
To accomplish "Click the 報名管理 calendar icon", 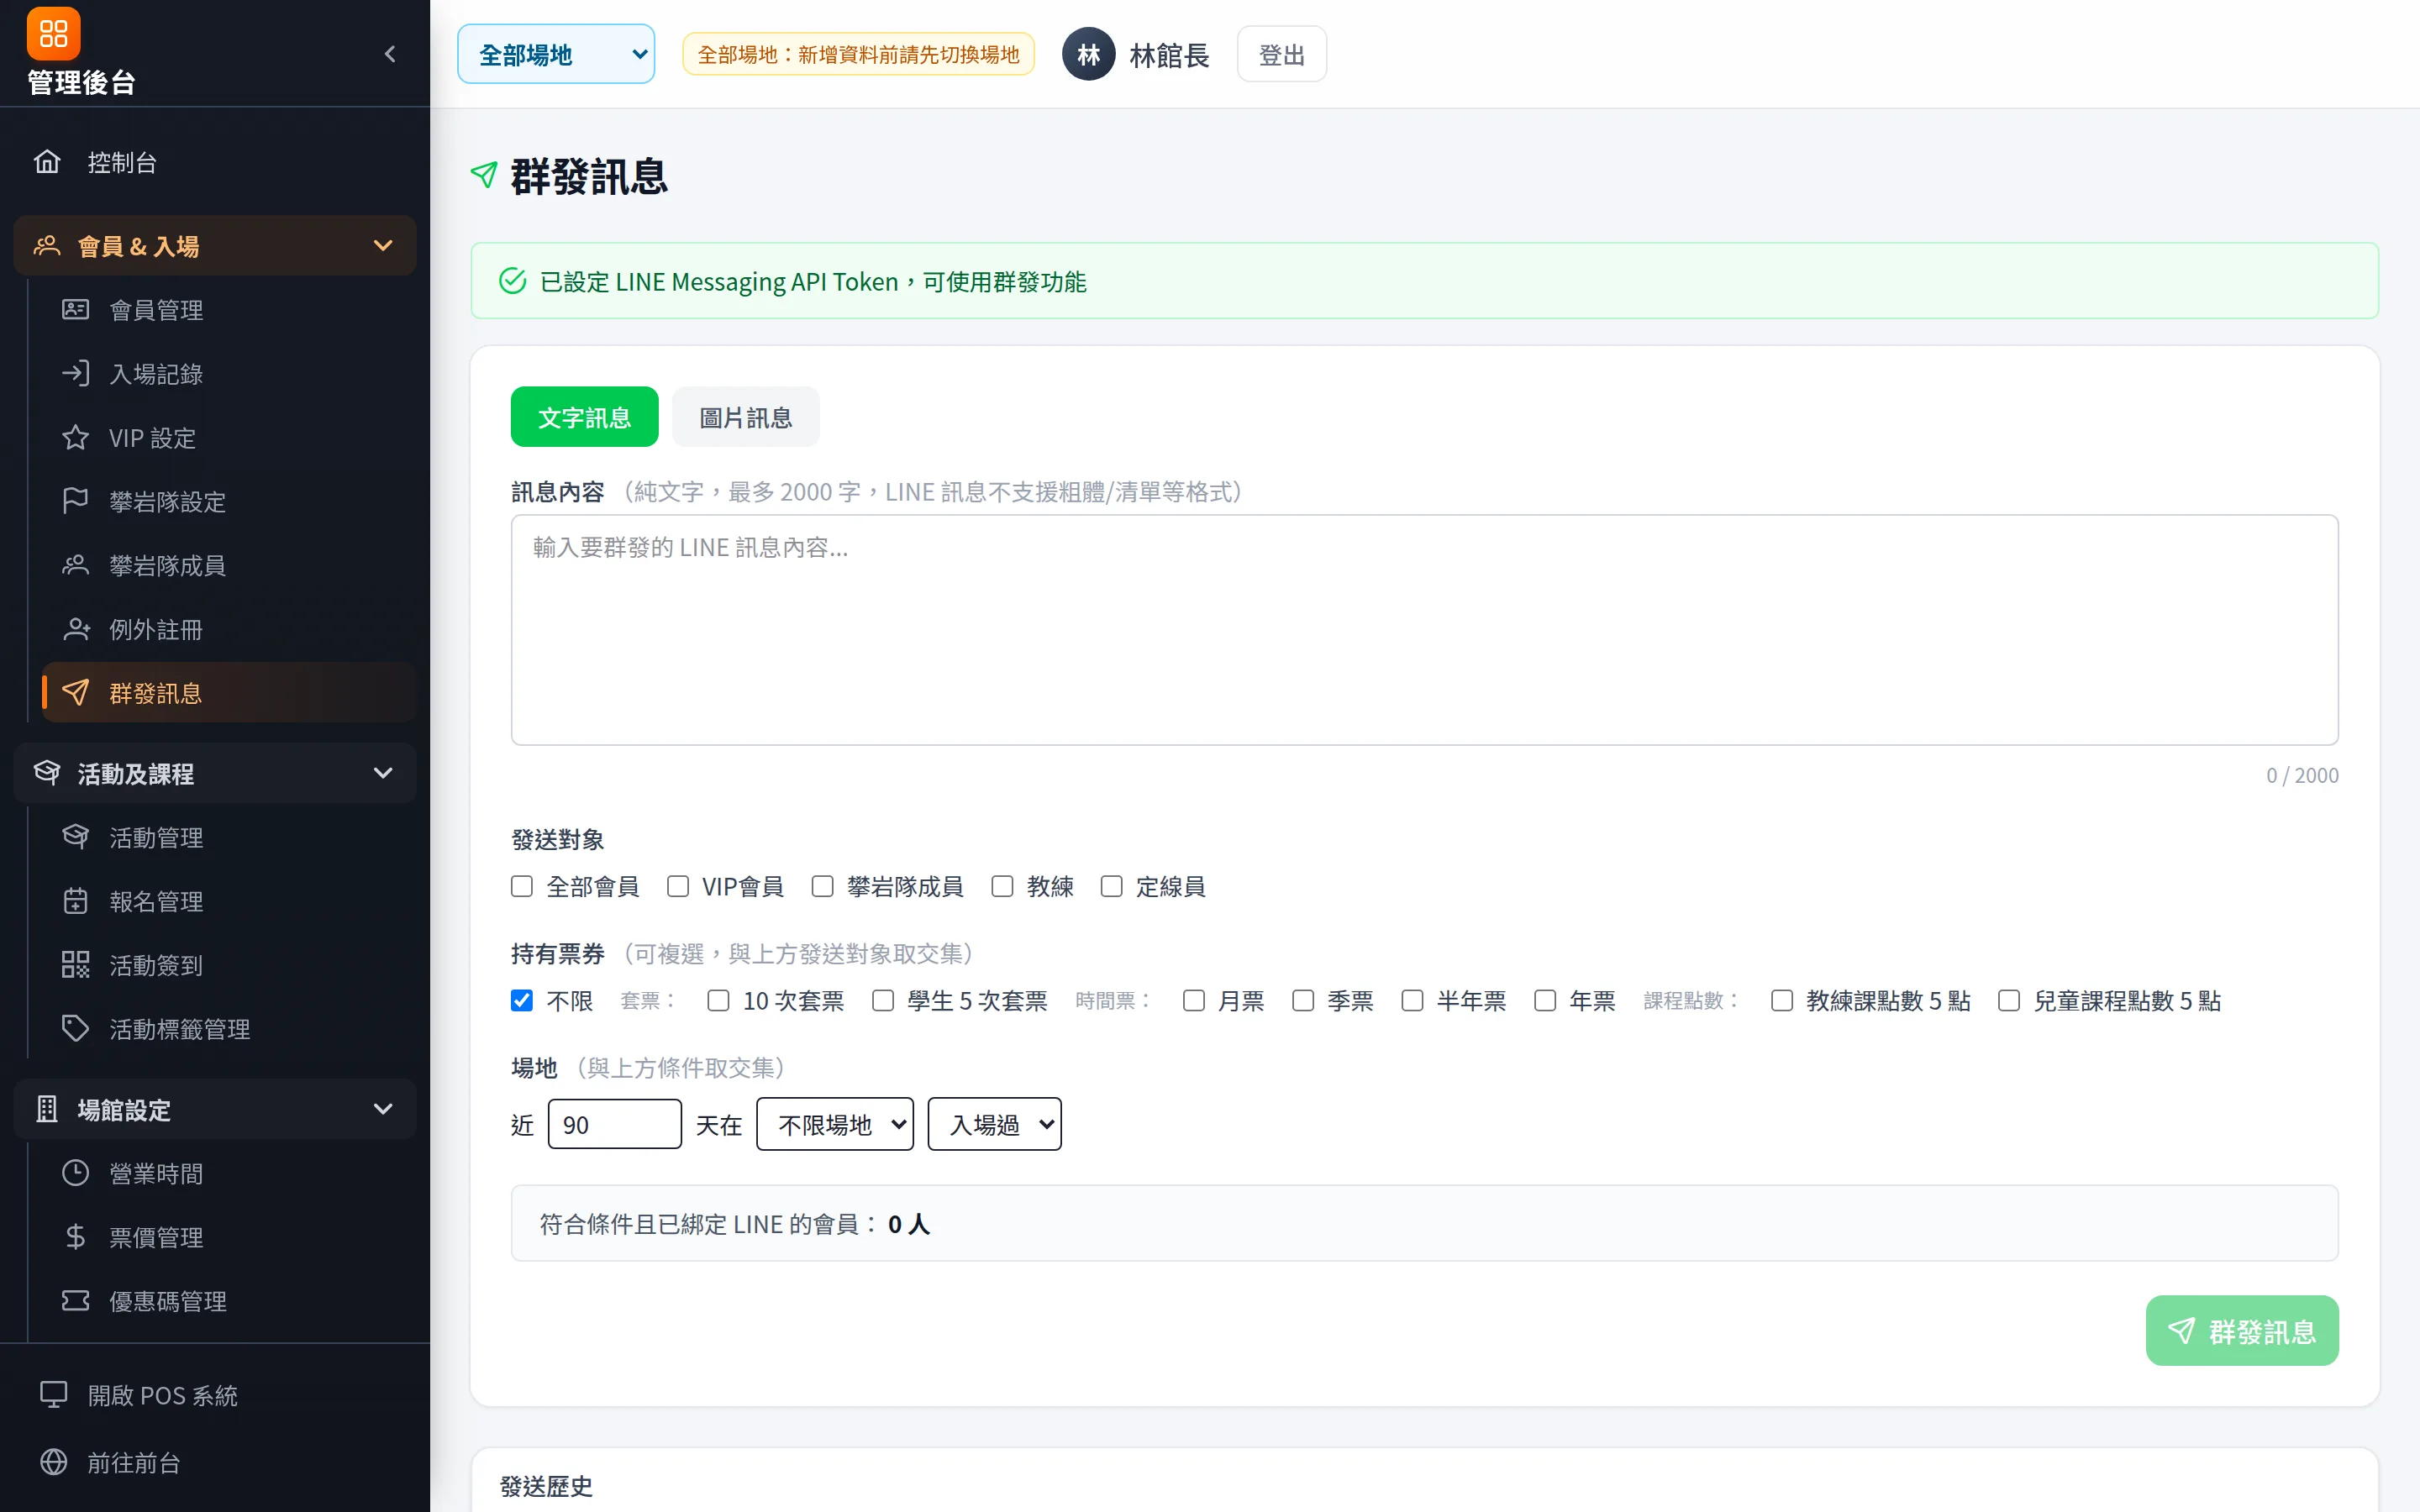I will point(75,901).
